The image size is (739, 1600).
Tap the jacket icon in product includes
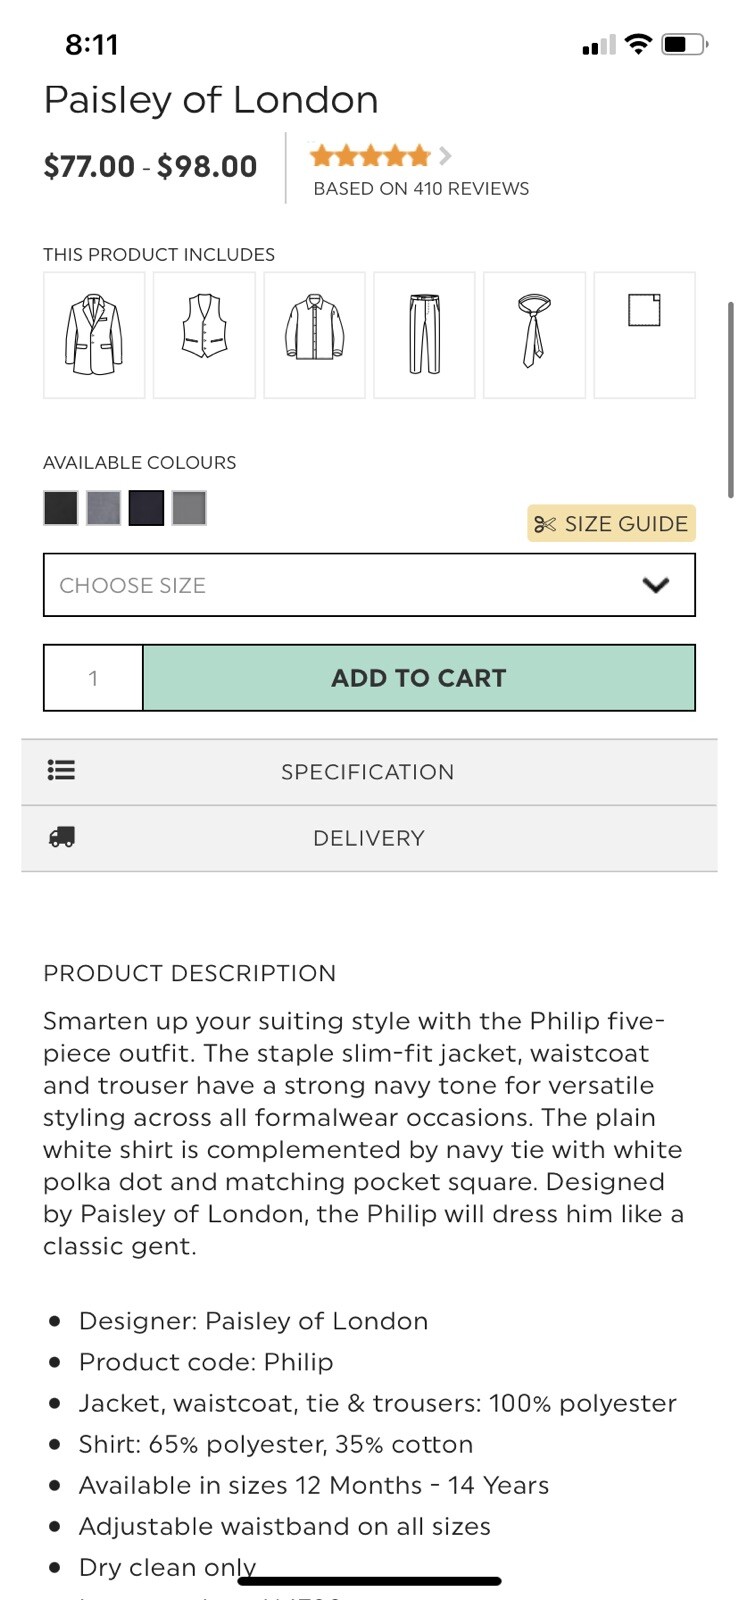[x=94, y=335]
